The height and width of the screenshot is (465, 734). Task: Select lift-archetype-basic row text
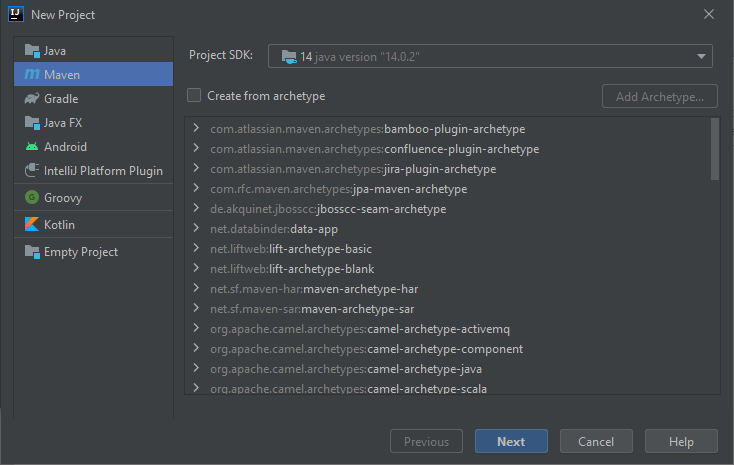(291, 249)
